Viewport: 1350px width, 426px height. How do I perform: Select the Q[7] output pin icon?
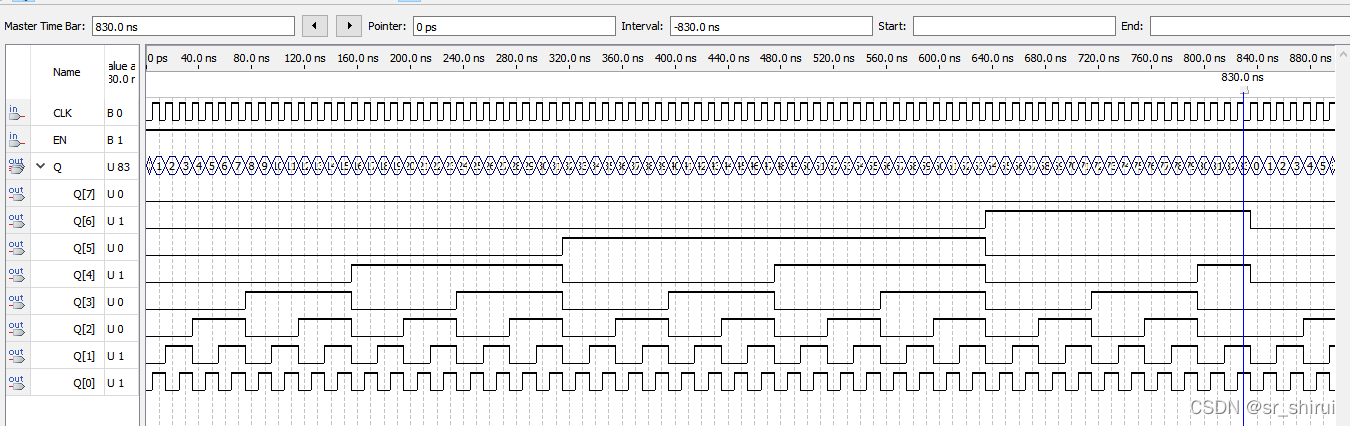point(16,193)
